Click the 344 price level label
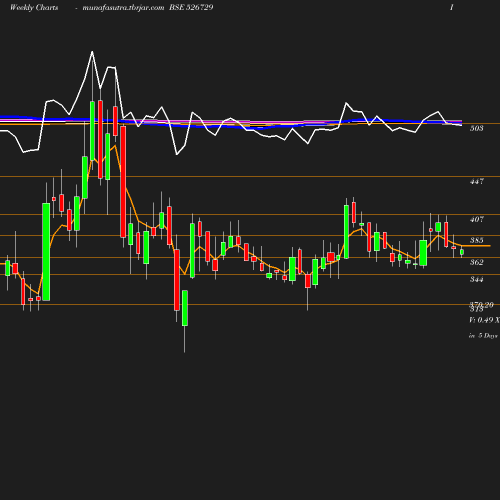The height and width of the screenshot is (500, 500). pos(477,279)
